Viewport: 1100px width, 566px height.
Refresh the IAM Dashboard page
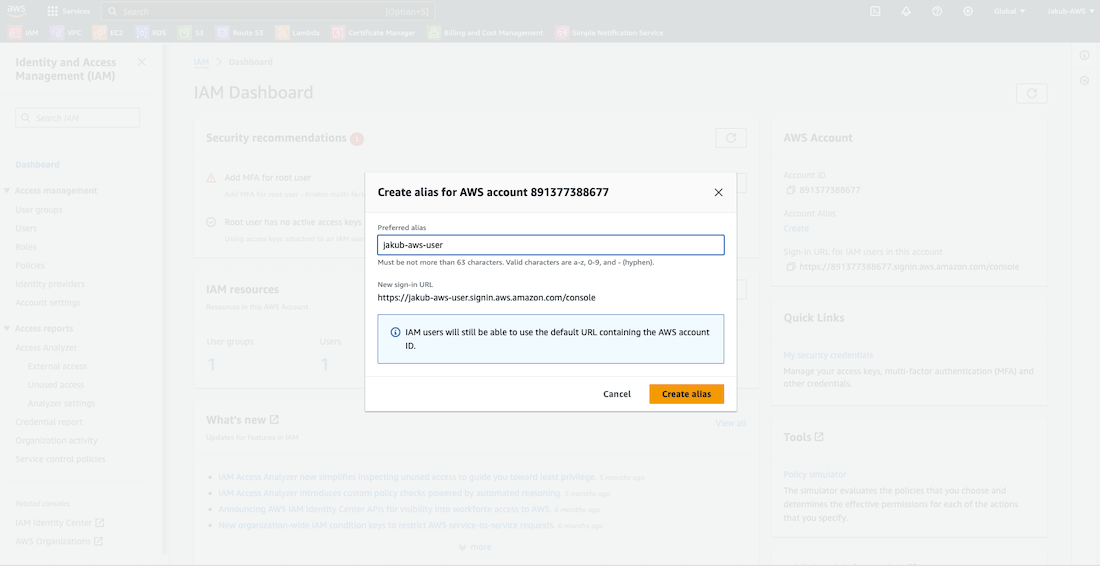[x=1031, y=93]
